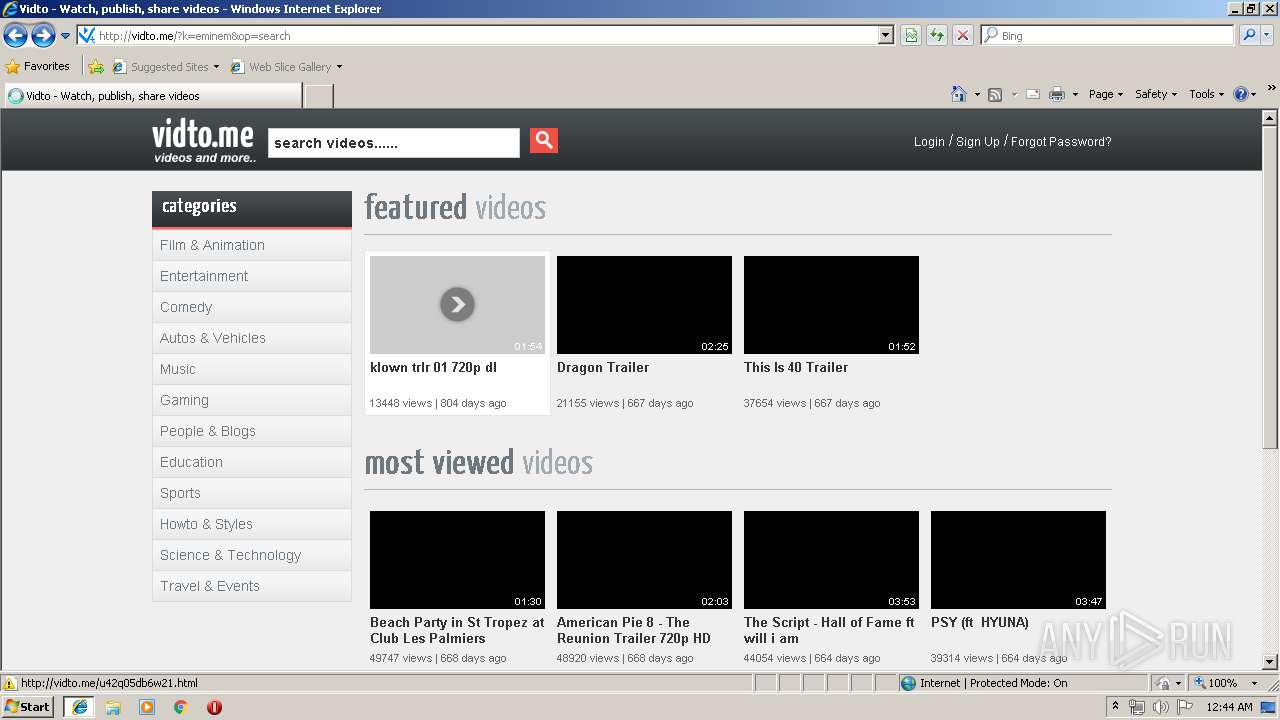Click the Add to Favorites Bar icon

pos(96,67)
